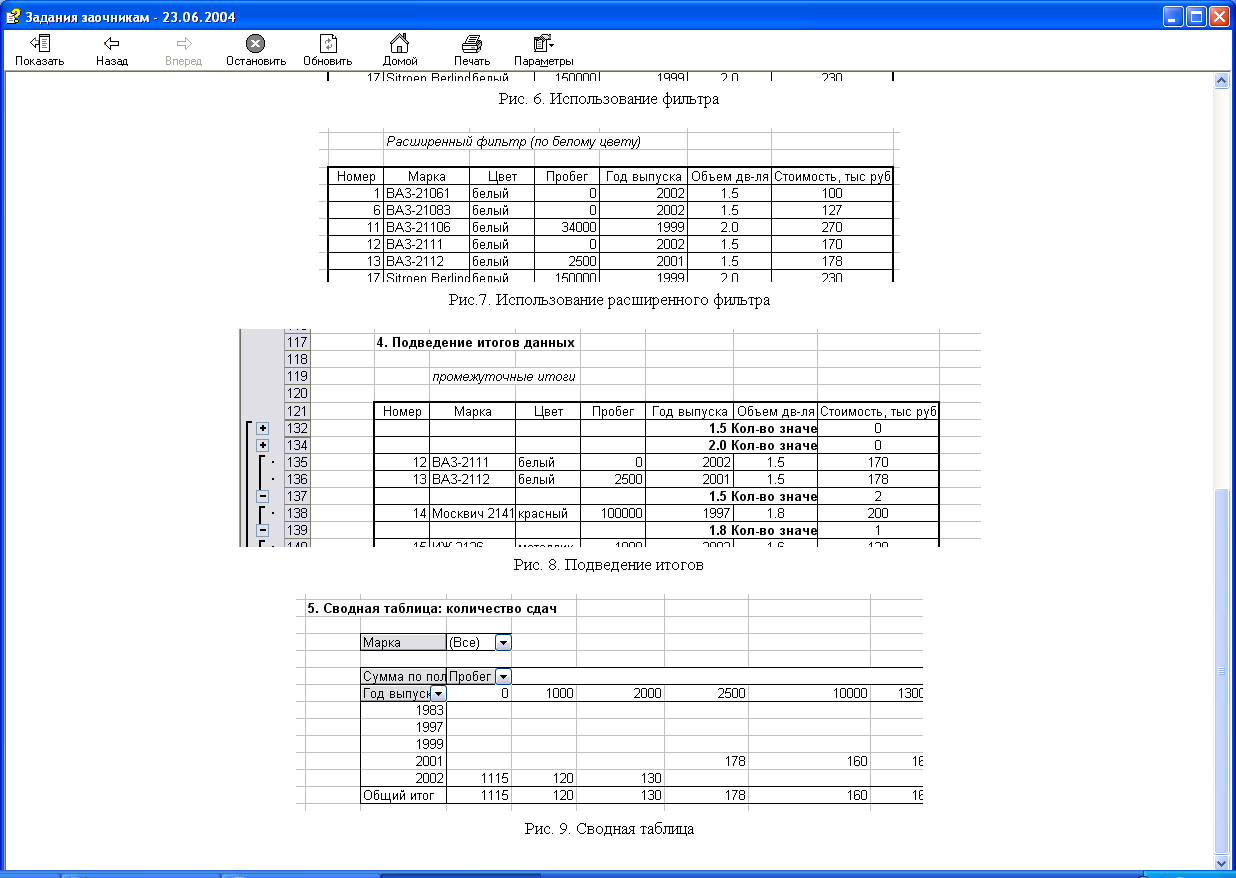Click caption 'Рис. 9. Сводная таблица'
The height and width of the screenshot is (878, 1236).
[x=609, y=829]
